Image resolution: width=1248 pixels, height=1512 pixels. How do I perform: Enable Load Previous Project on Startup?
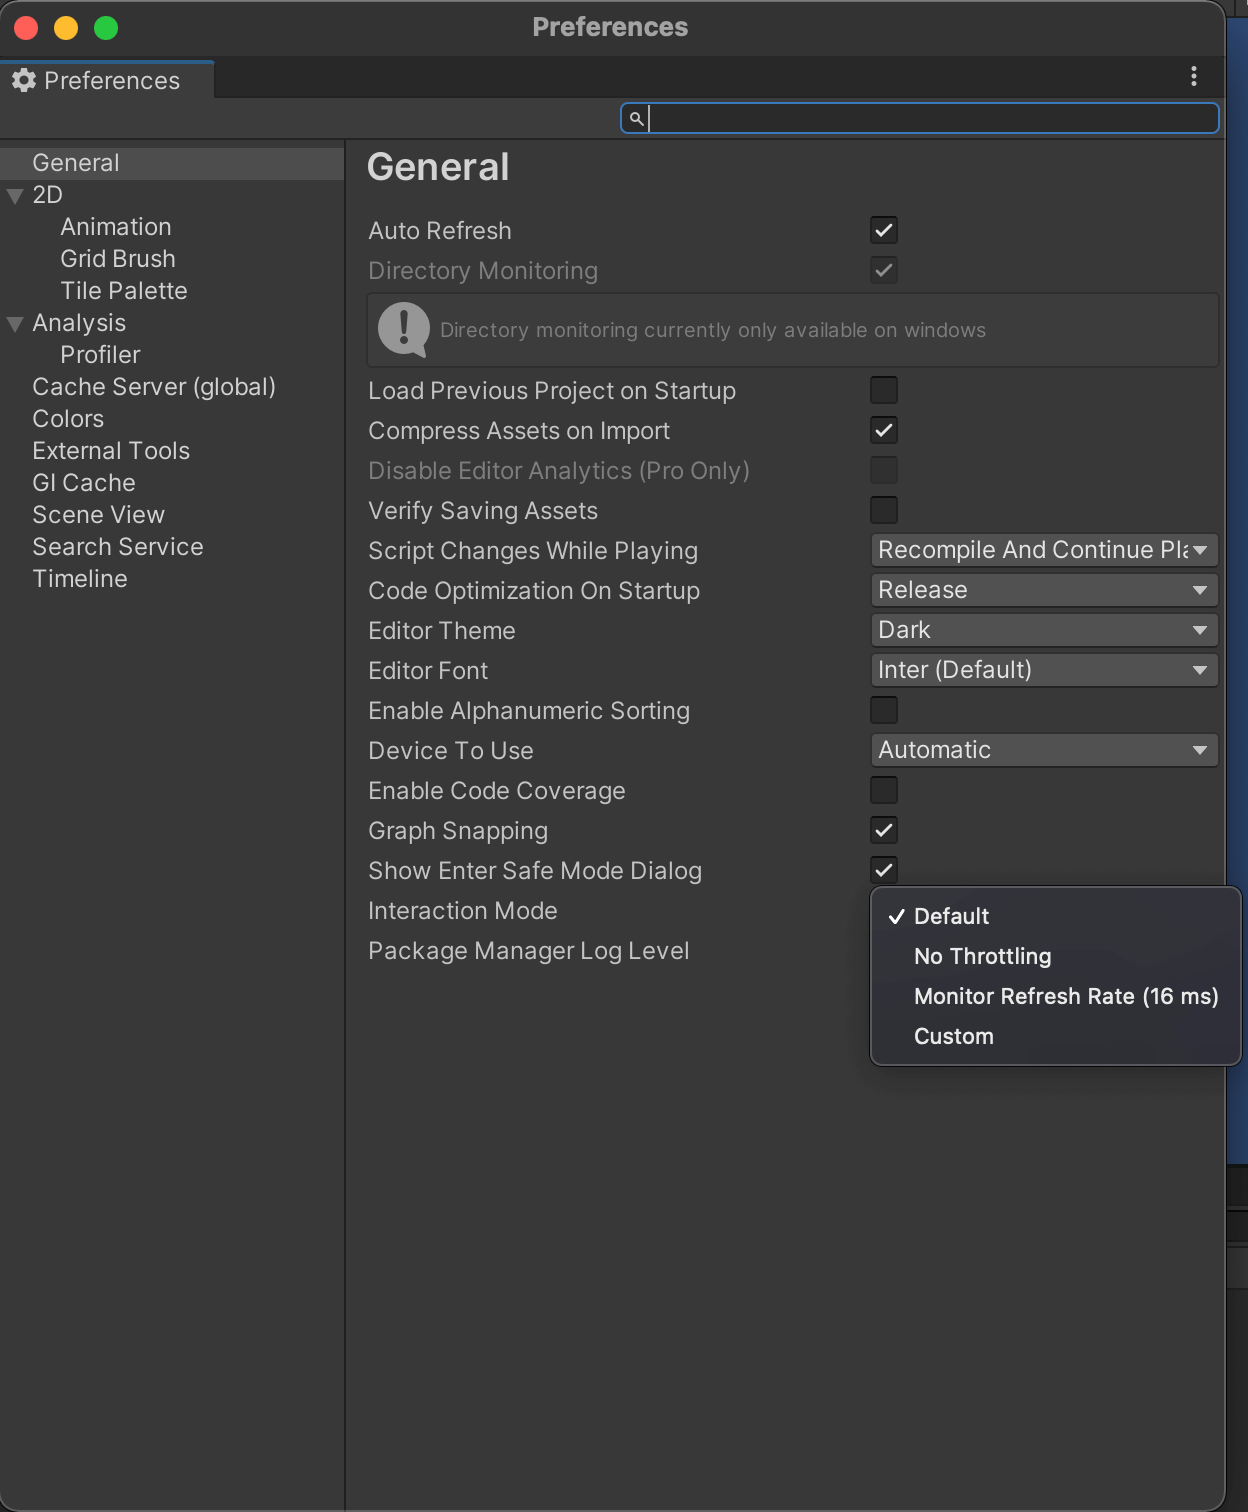coord(883,390)
